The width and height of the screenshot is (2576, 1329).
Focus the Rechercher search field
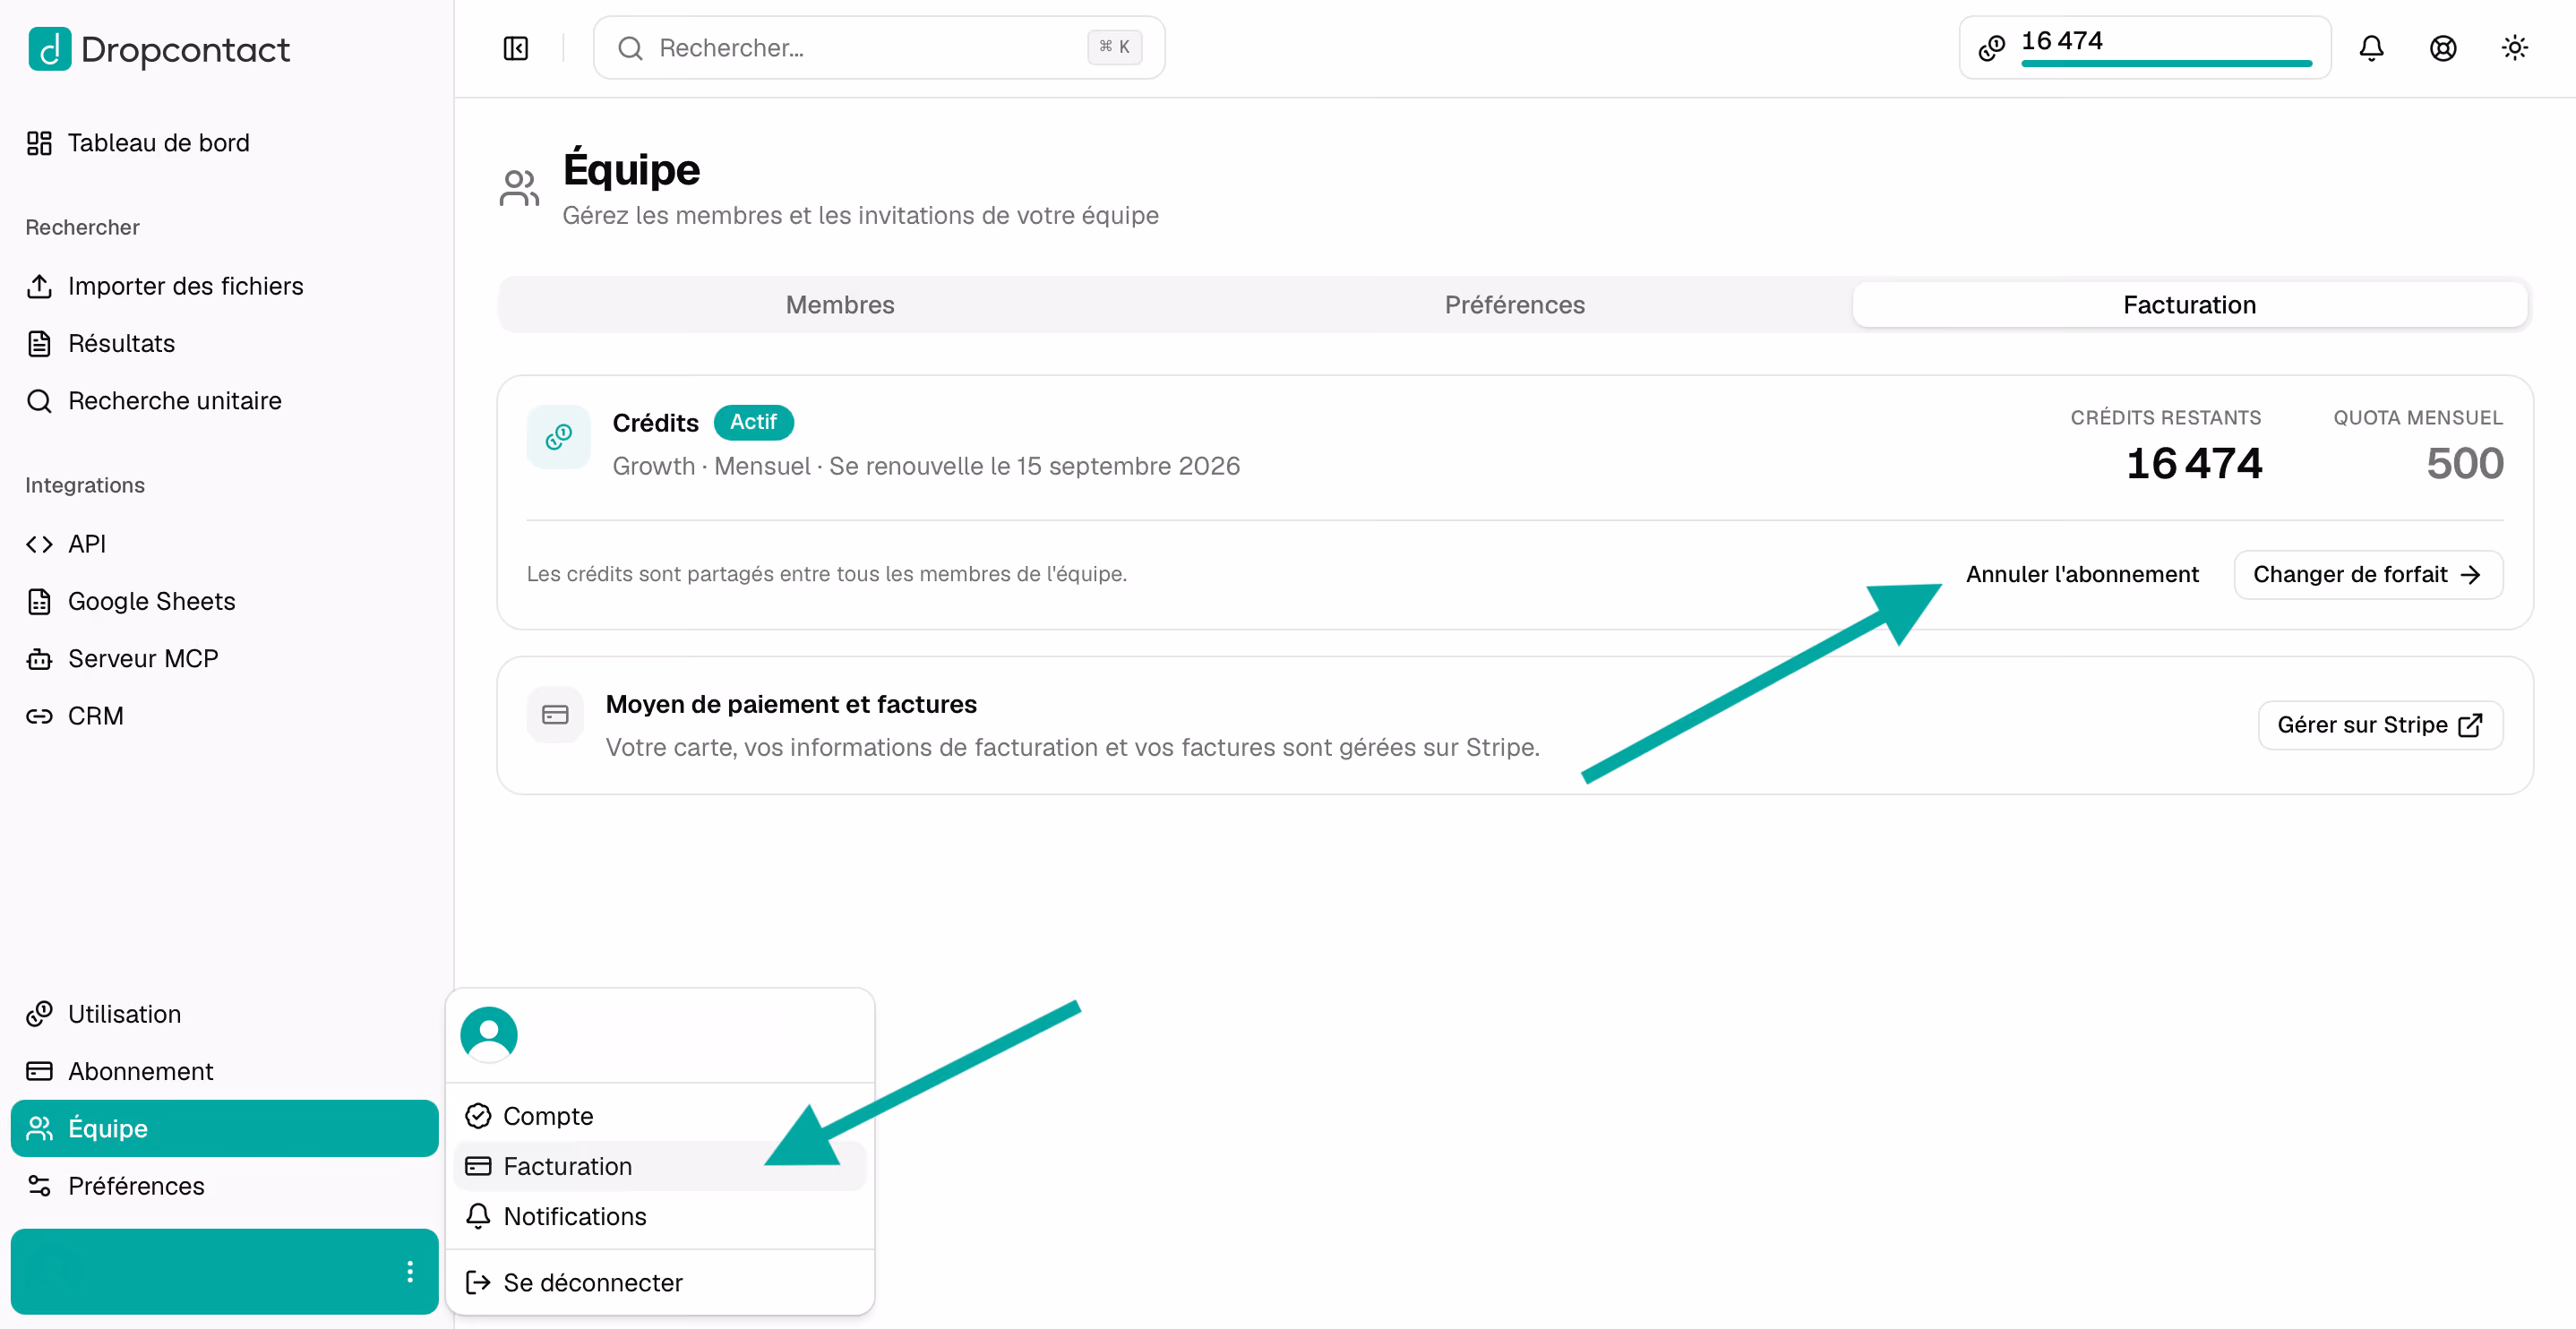(x=879, y=48)
